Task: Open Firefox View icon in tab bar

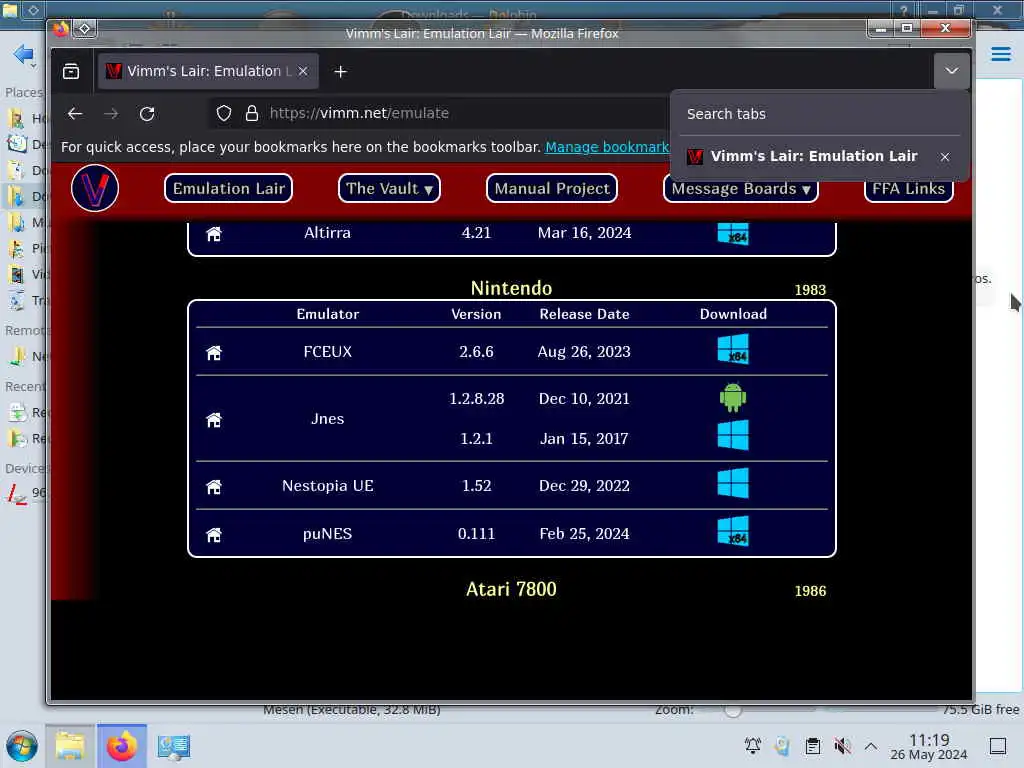Action: (71, 71)
